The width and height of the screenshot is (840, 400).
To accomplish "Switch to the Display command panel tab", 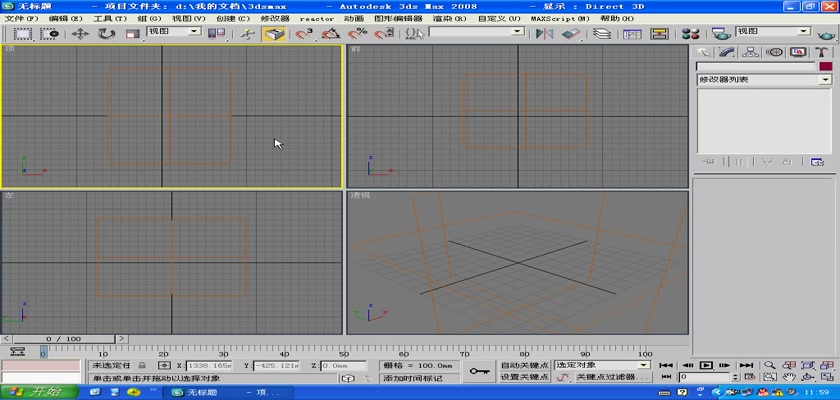I will point(798,52).
